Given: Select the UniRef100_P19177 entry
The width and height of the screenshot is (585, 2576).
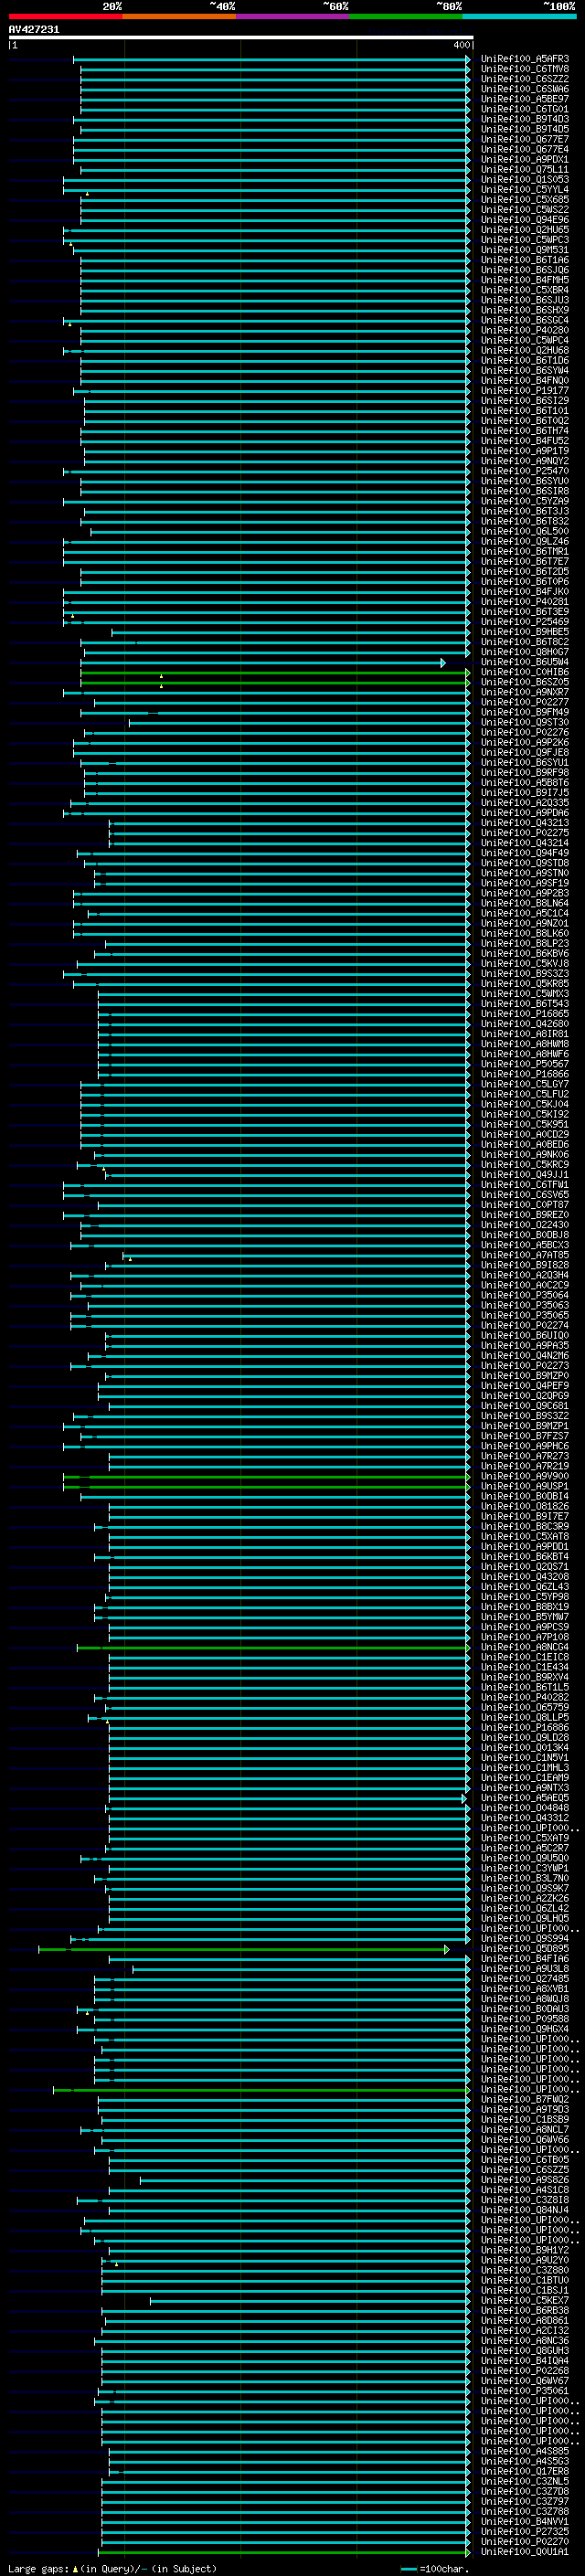Looking at the screenshot, I should (x=524, y=391).
